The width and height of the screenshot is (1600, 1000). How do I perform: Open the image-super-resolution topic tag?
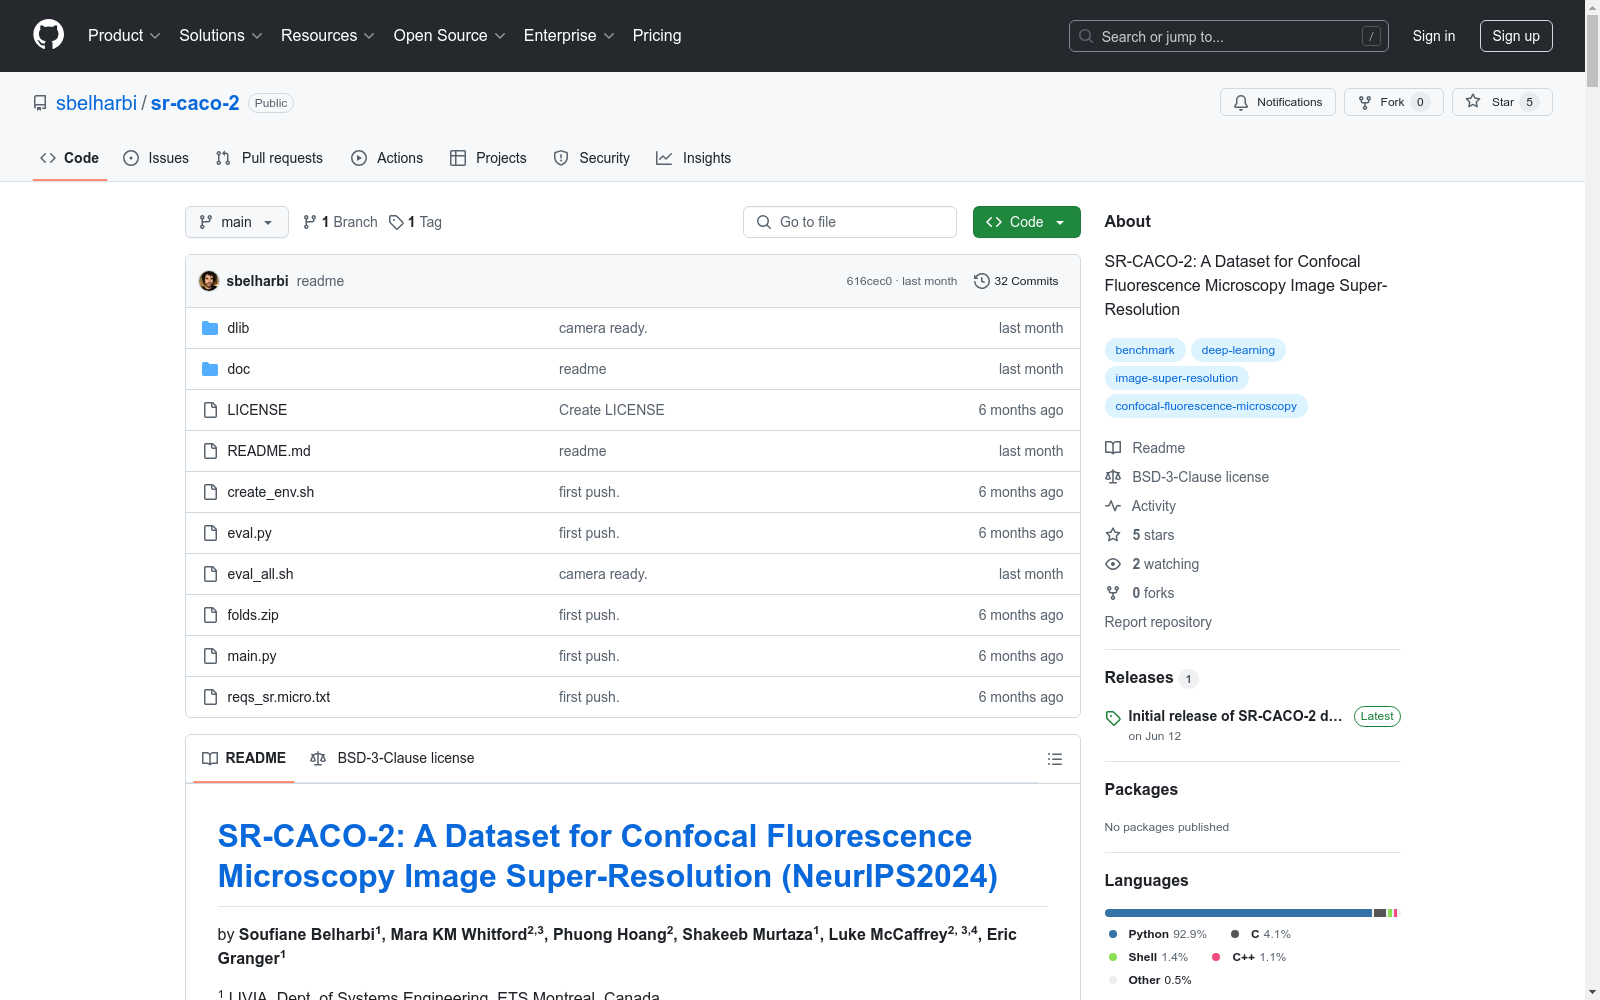point(1176,378)
